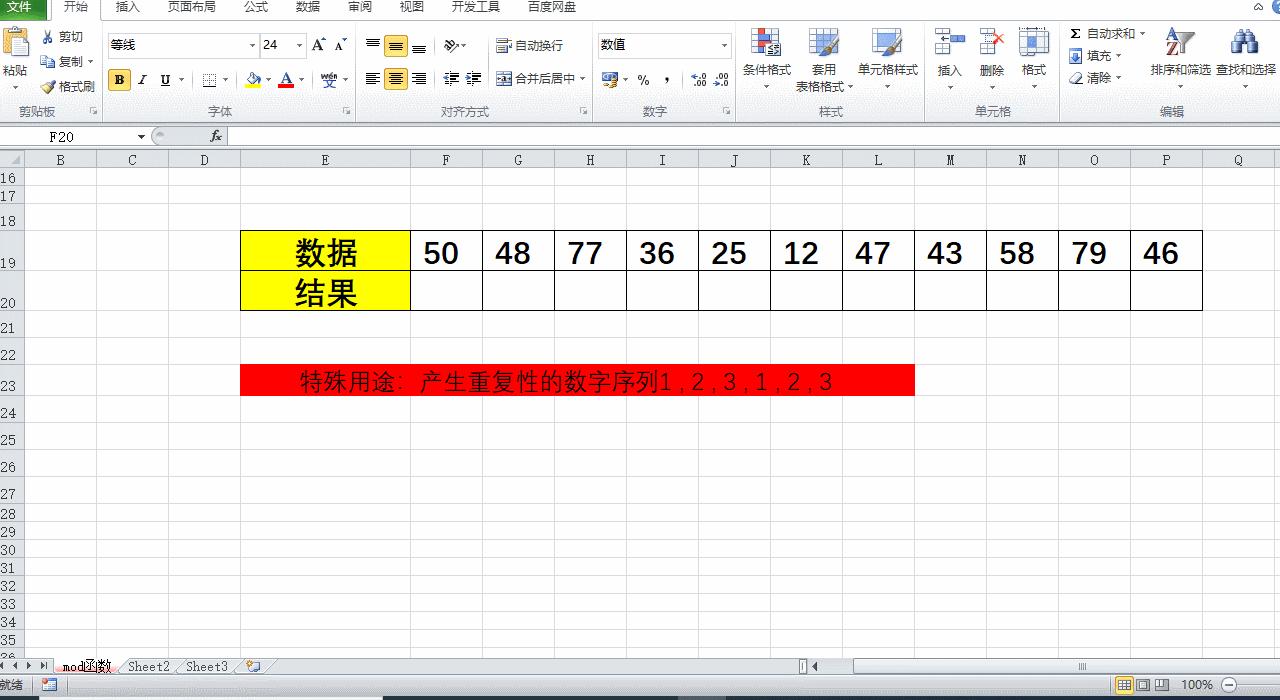
Task: Select the format painter (格式刷) tool
Action: pos(68,86)
